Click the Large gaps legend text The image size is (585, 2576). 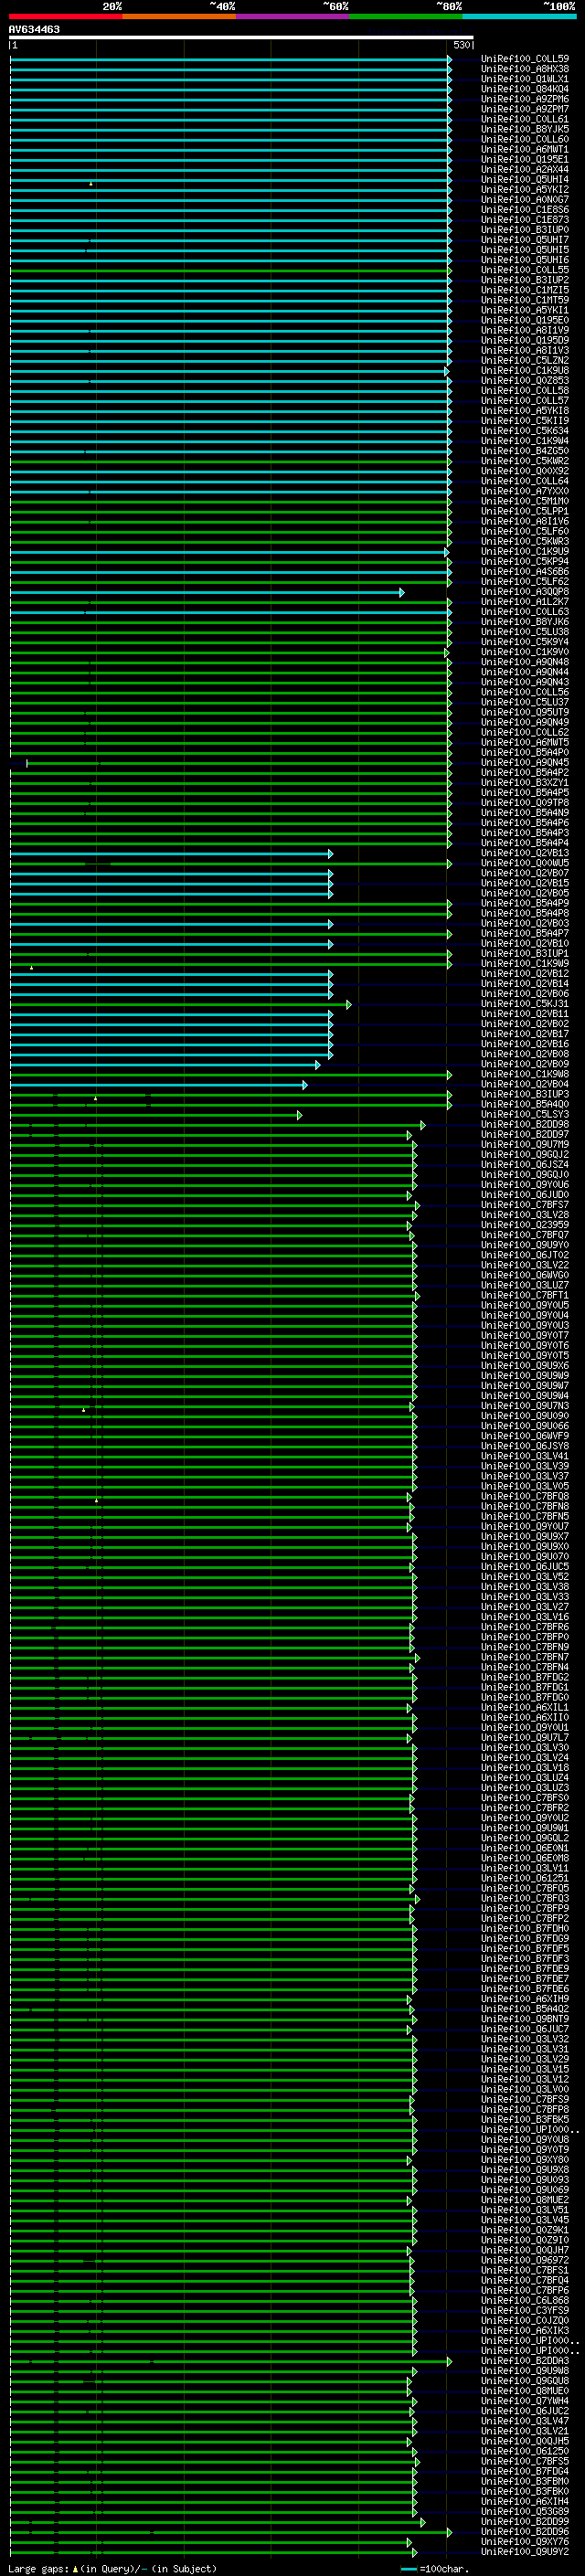coord(112,2568)
